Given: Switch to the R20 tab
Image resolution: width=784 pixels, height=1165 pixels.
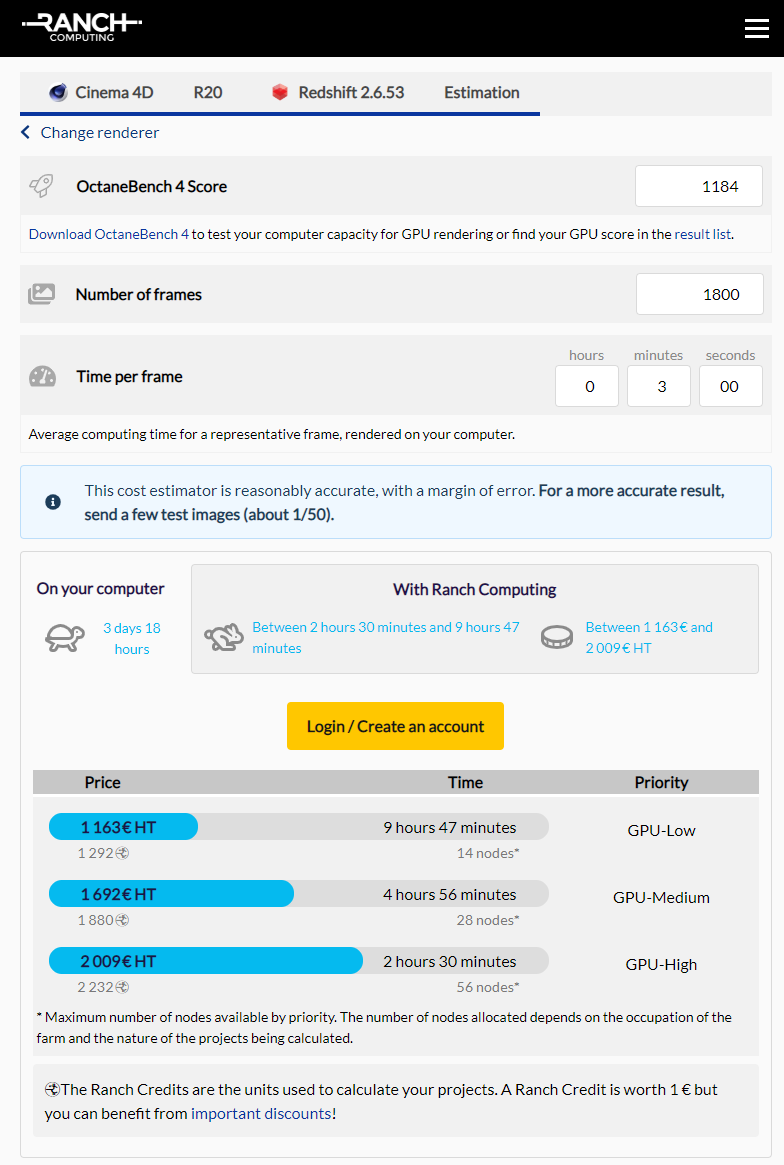Looking at the screenshot, I should pyautogui.click(x=208, y=93).
